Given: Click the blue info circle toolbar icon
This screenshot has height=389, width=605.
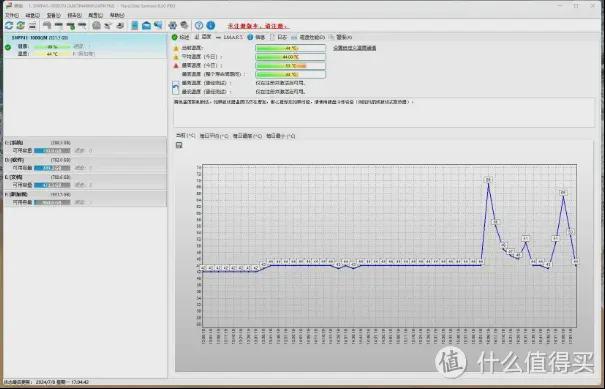Looking at the screenshot, I should point(211,25).
